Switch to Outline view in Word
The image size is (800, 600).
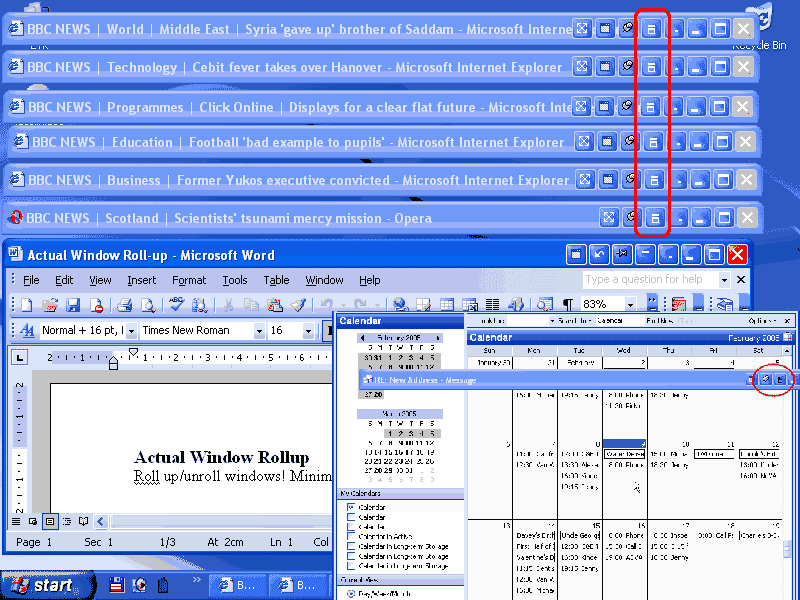point(67,521)
